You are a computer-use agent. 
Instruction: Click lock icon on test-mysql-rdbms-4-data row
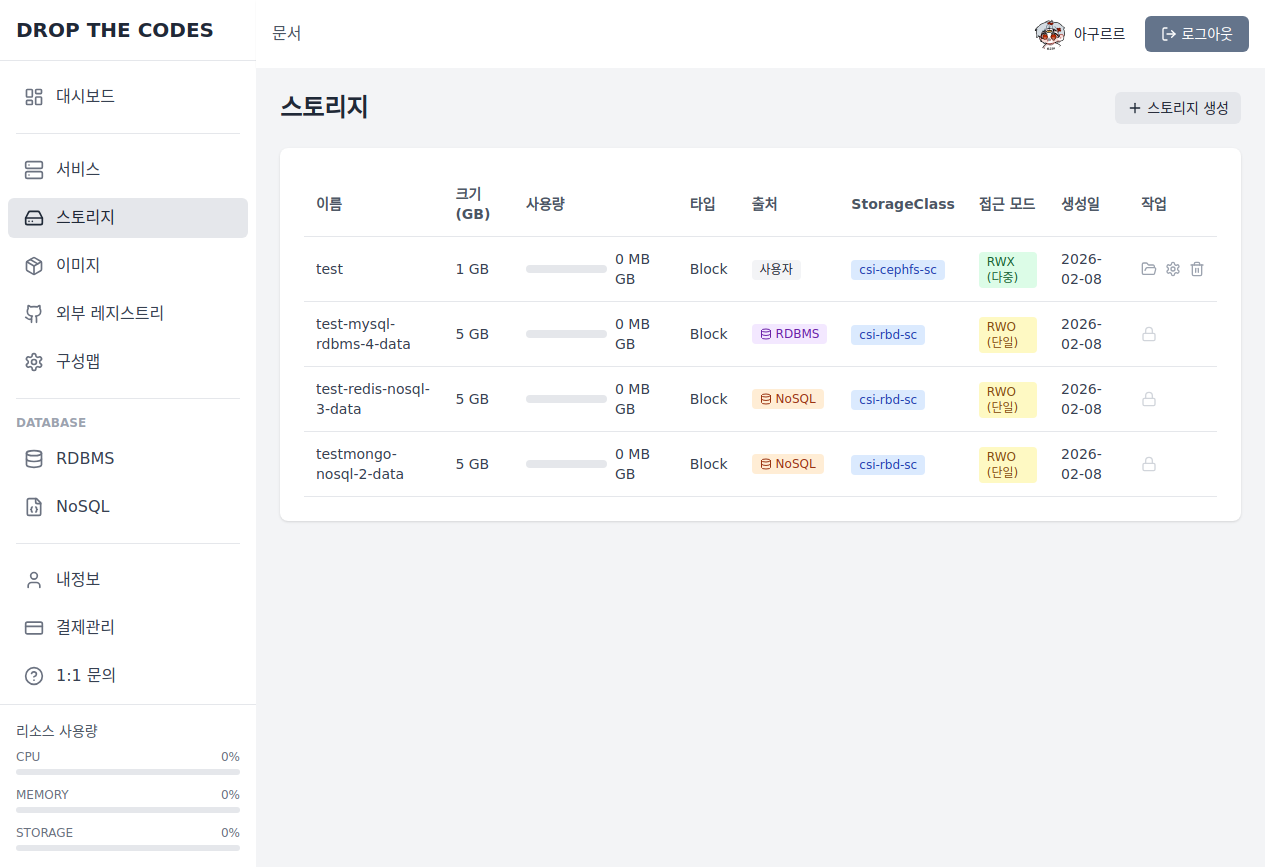1149,334
